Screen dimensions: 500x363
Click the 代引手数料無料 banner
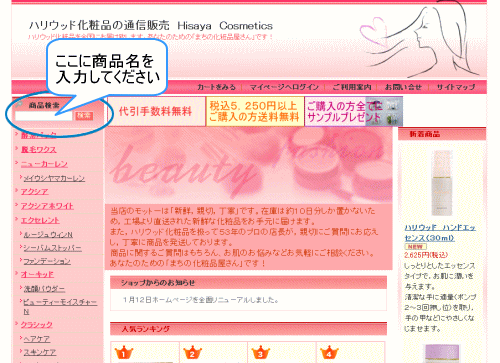click(156, 111)
